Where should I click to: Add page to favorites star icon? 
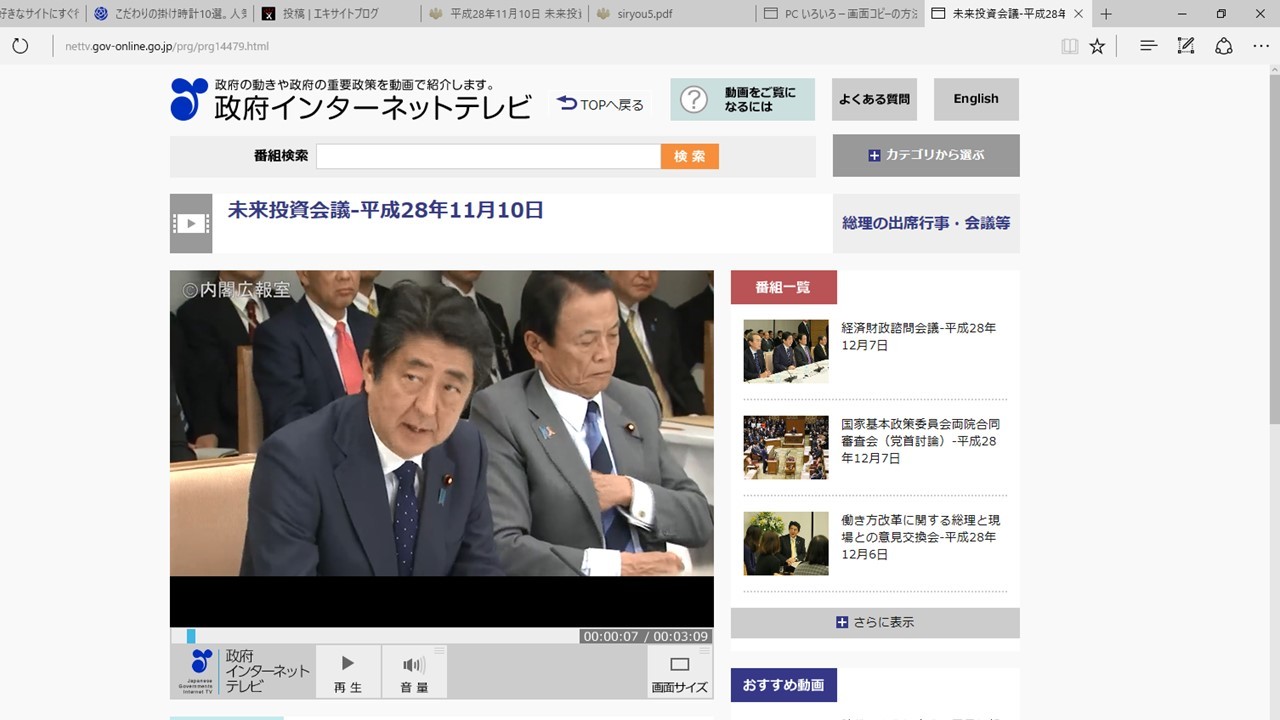click(x=1097, y=46)
